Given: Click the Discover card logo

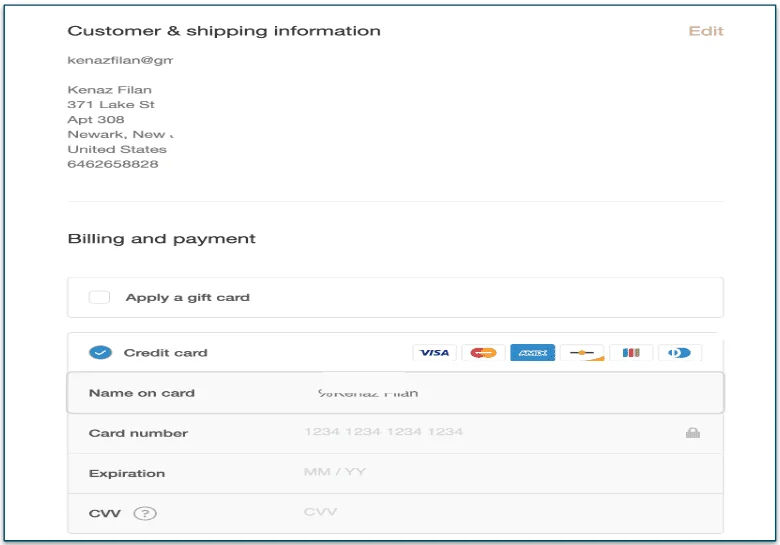Looking at the screenshot, I should 581,353.
